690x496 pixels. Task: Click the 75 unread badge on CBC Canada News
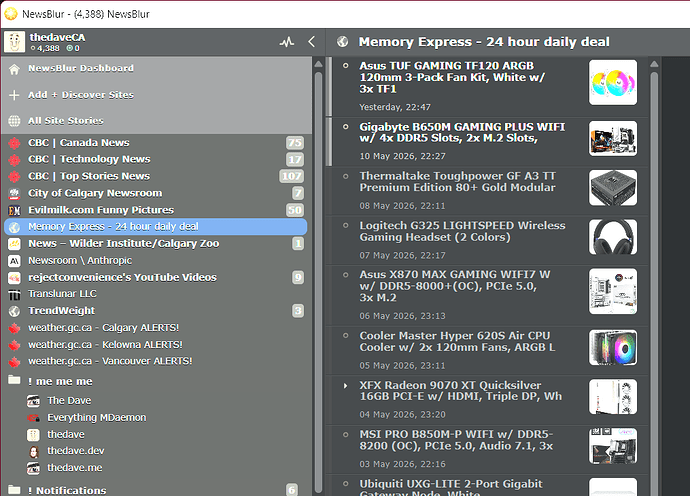(x=295, y=143)
